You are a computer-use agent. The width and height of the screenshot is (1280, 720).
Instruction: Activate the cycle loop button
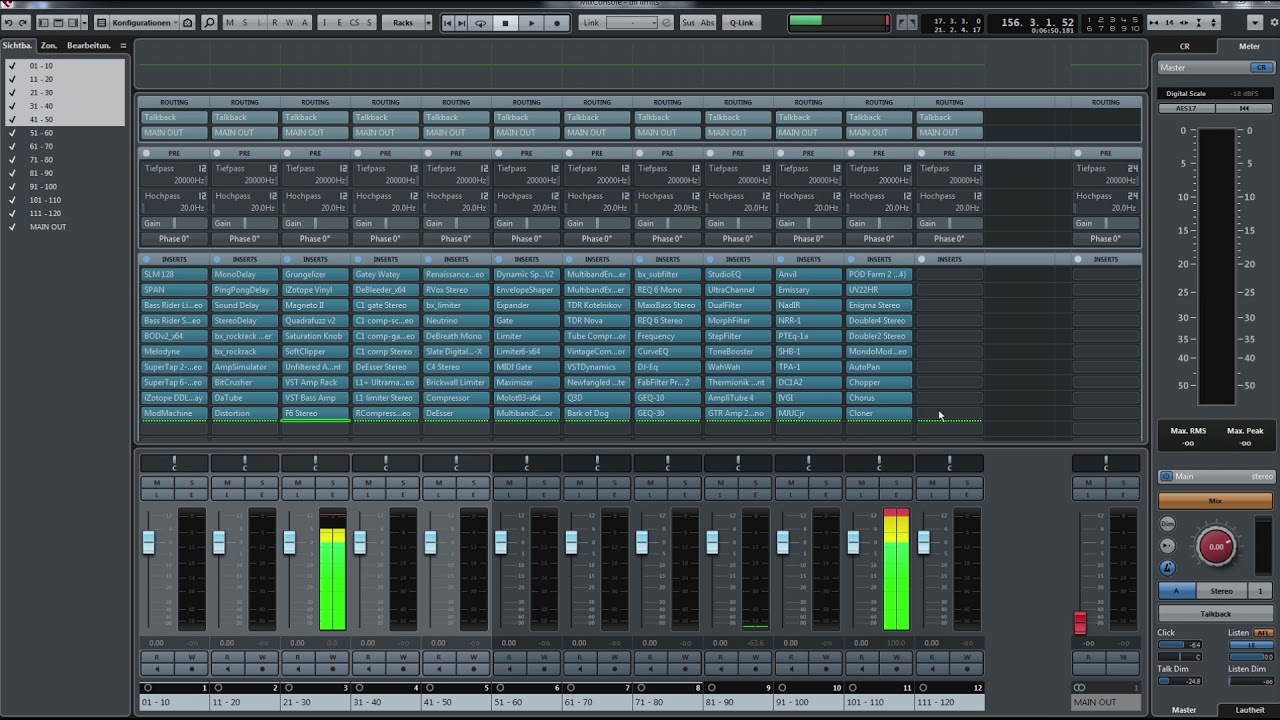tap(480, 22)
